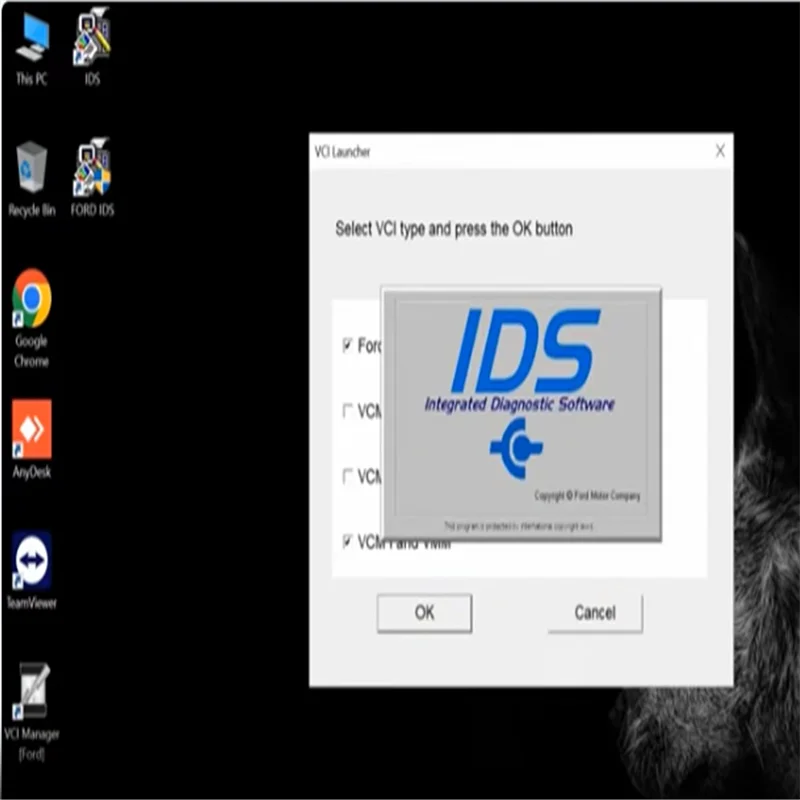
Task: Click the VCI Launcher title bar
Action: pyautogui.click(x=450, y=152)
